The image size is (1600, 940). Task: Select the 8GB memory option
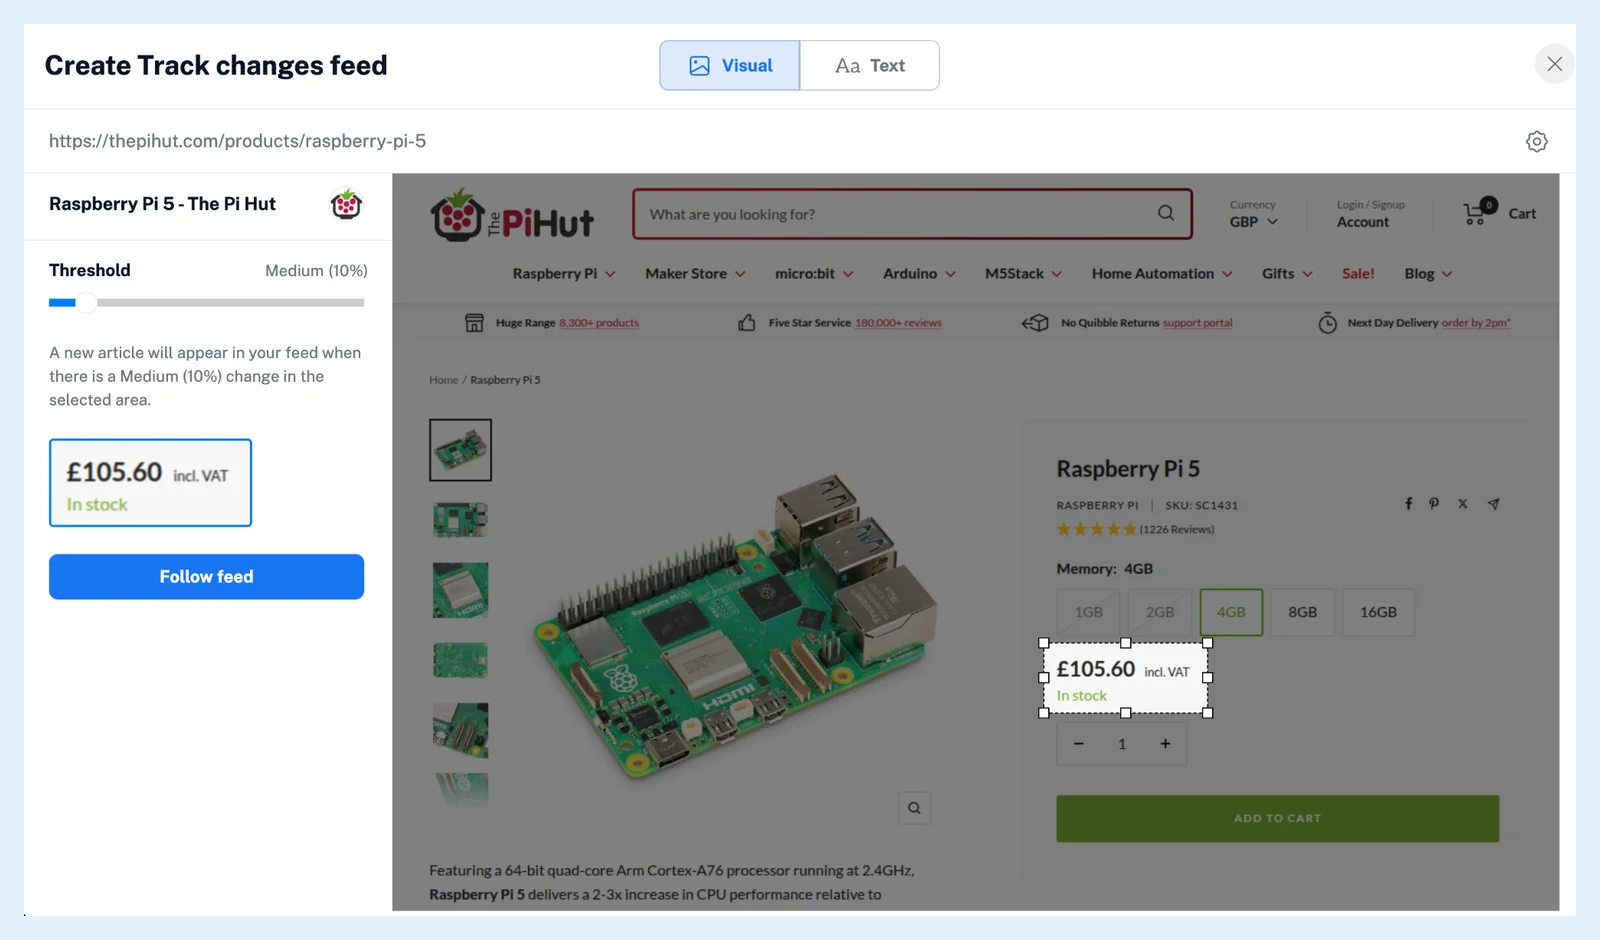pyautogui.click(x=1302, y=612)
